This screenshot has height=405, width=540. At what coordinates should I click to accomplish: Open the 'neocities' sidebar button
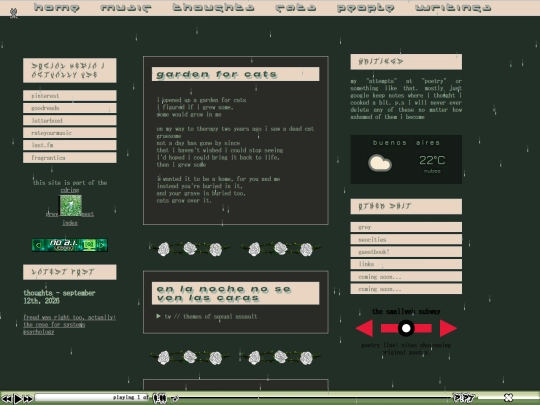pyautogui.click(x=406, y=239)
